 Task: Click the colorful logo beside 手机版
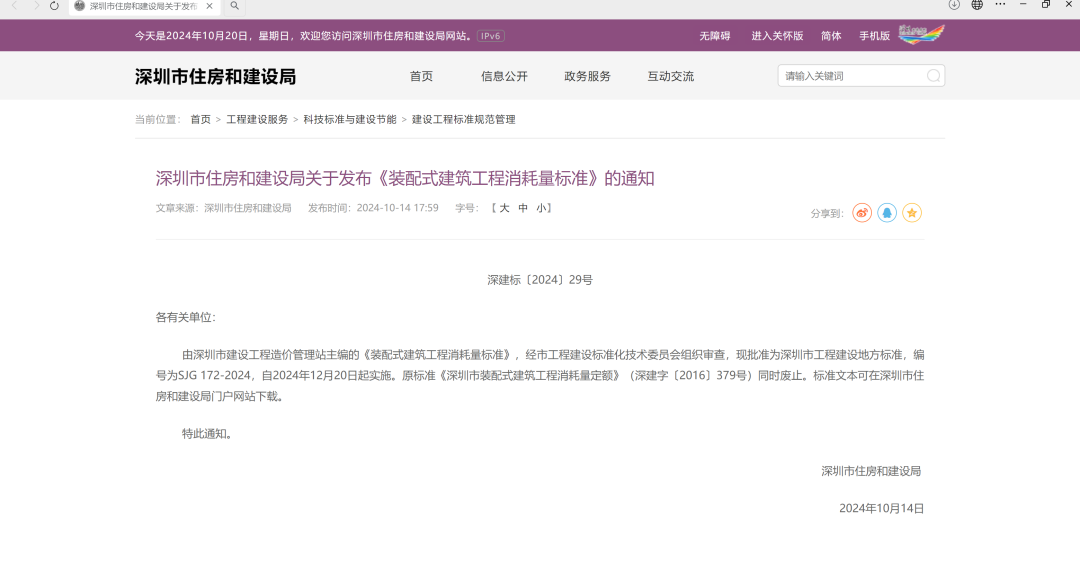922,34
